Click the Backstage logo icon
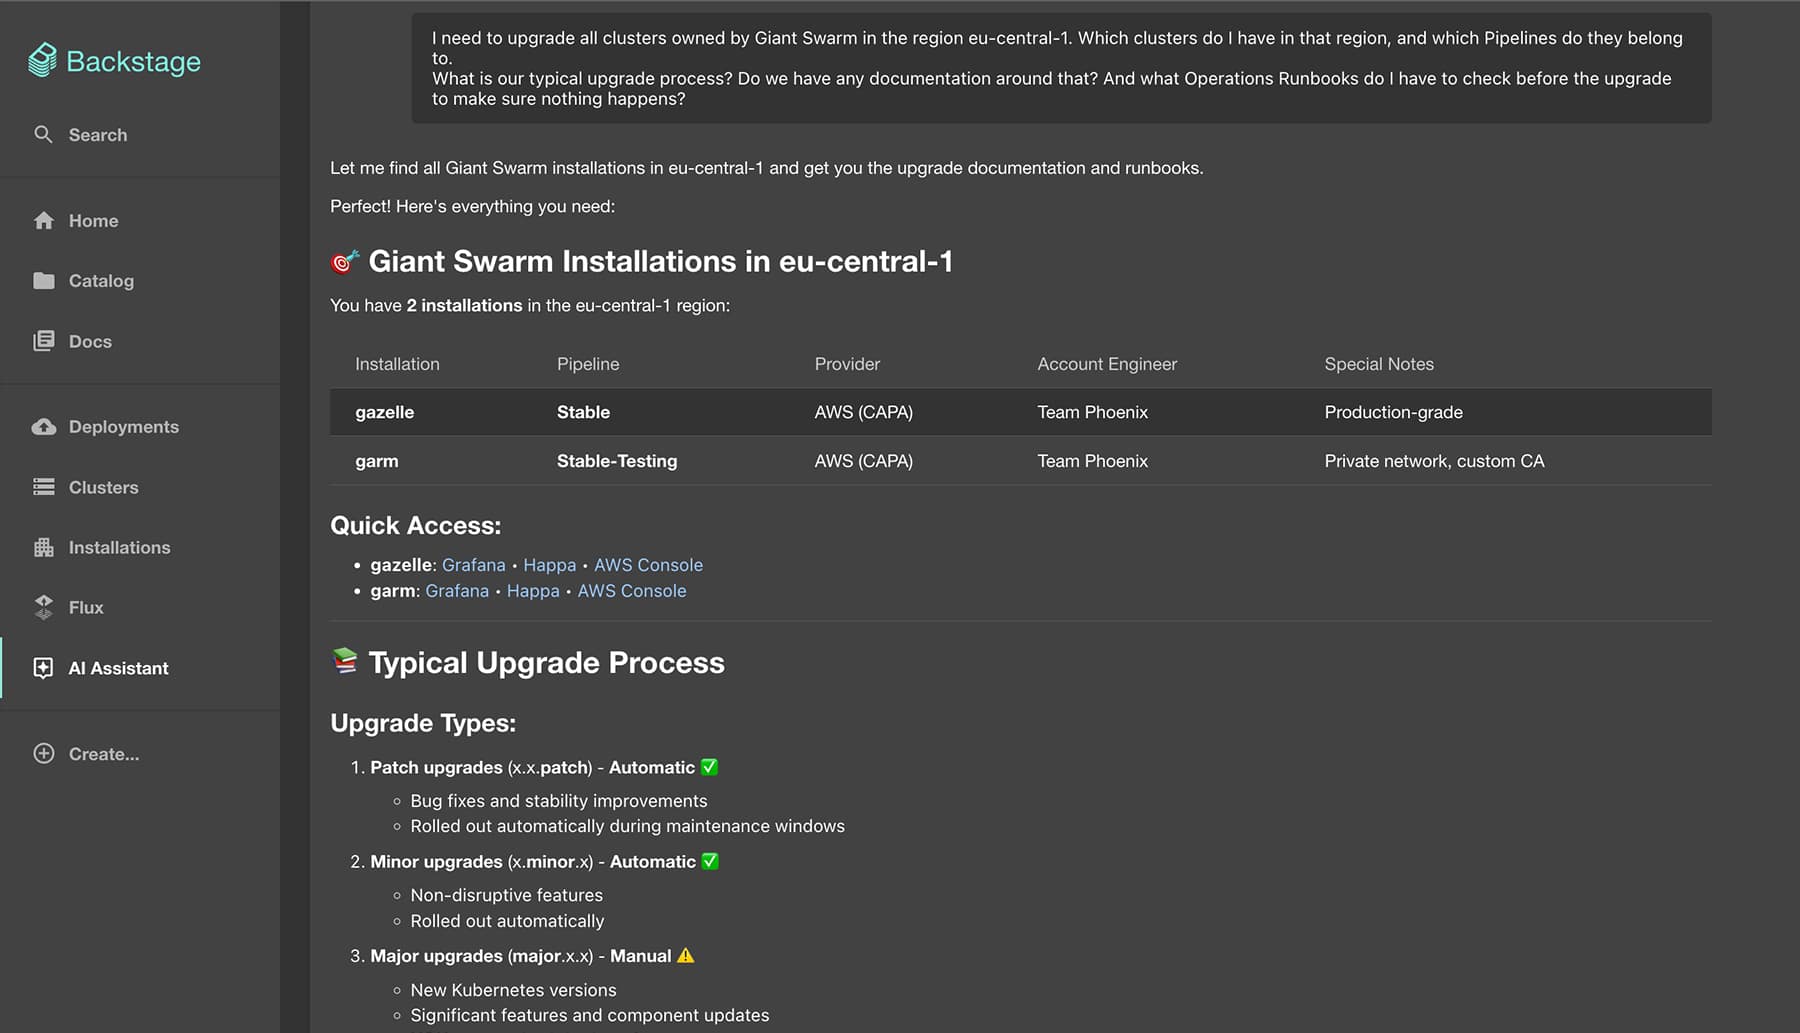 click(x=42, y=60)
